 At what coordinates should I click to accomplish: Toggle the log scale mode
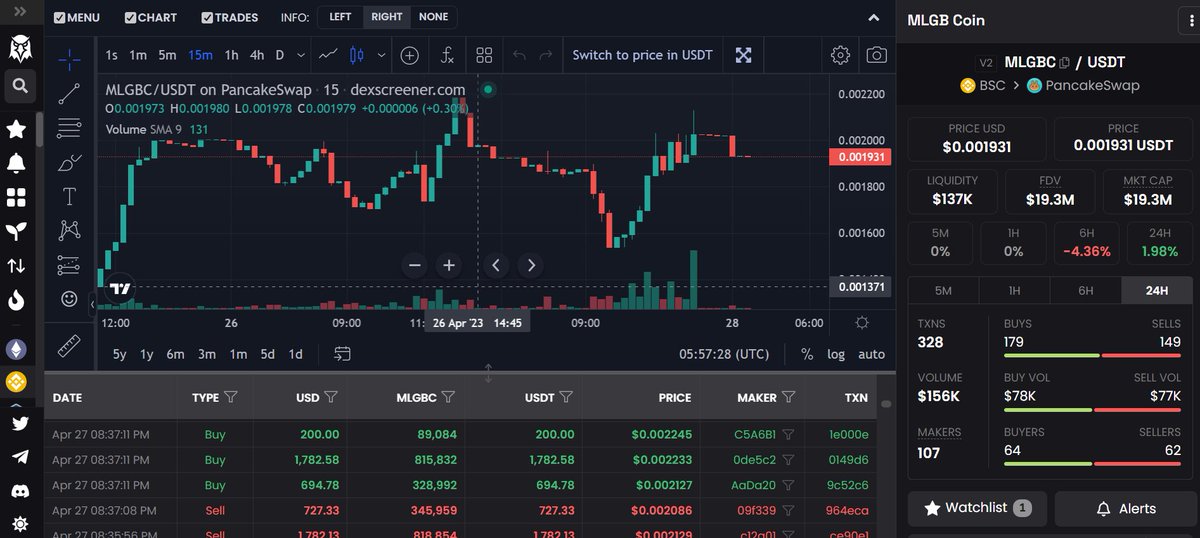pyautogui.click(x=836, y=354)
